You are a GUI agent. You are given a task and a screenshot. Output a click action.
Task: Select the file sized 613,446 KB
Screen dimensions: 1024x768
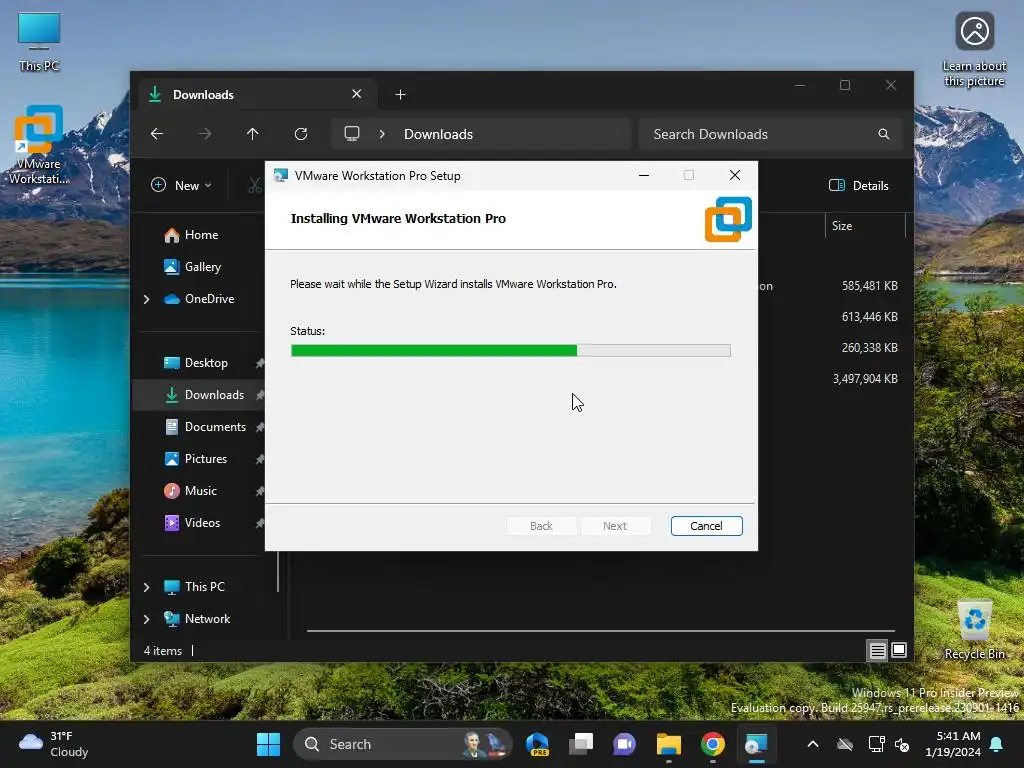(x=869, y=317)
